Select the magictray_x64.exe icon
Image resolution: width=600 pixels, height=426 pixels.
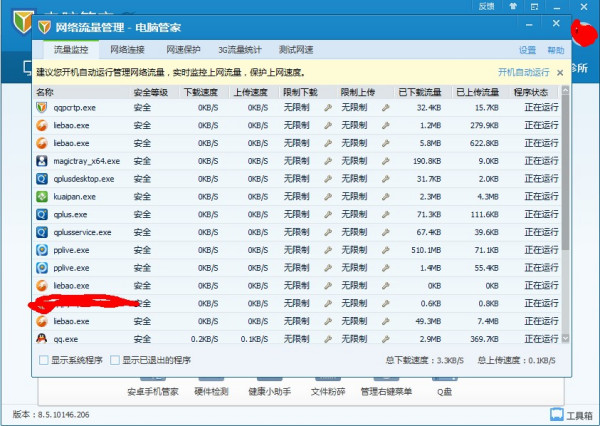(x=42, y=161)
